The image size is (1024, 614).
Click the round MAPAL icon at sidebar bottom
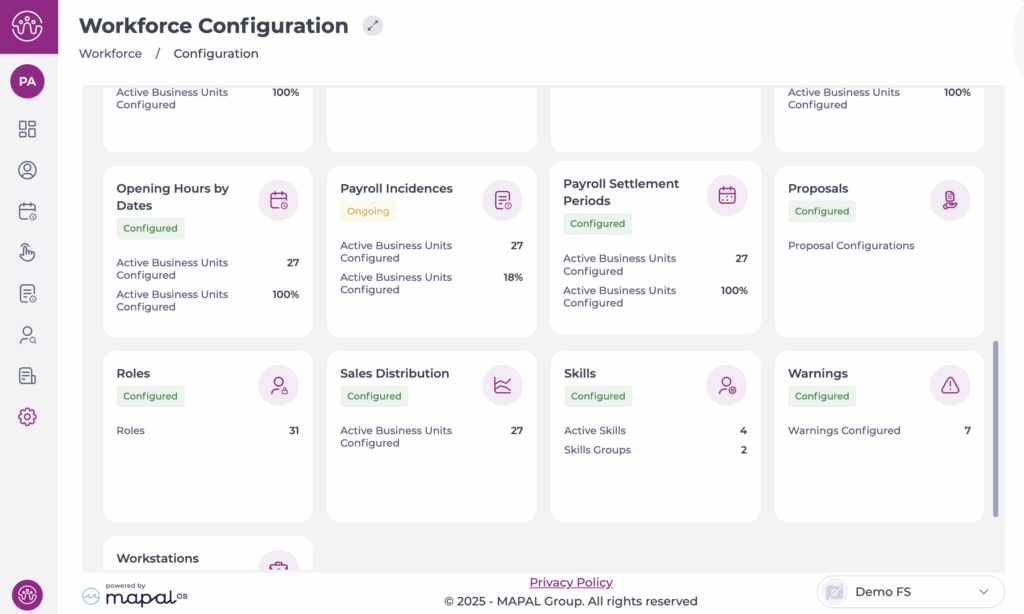27,595
